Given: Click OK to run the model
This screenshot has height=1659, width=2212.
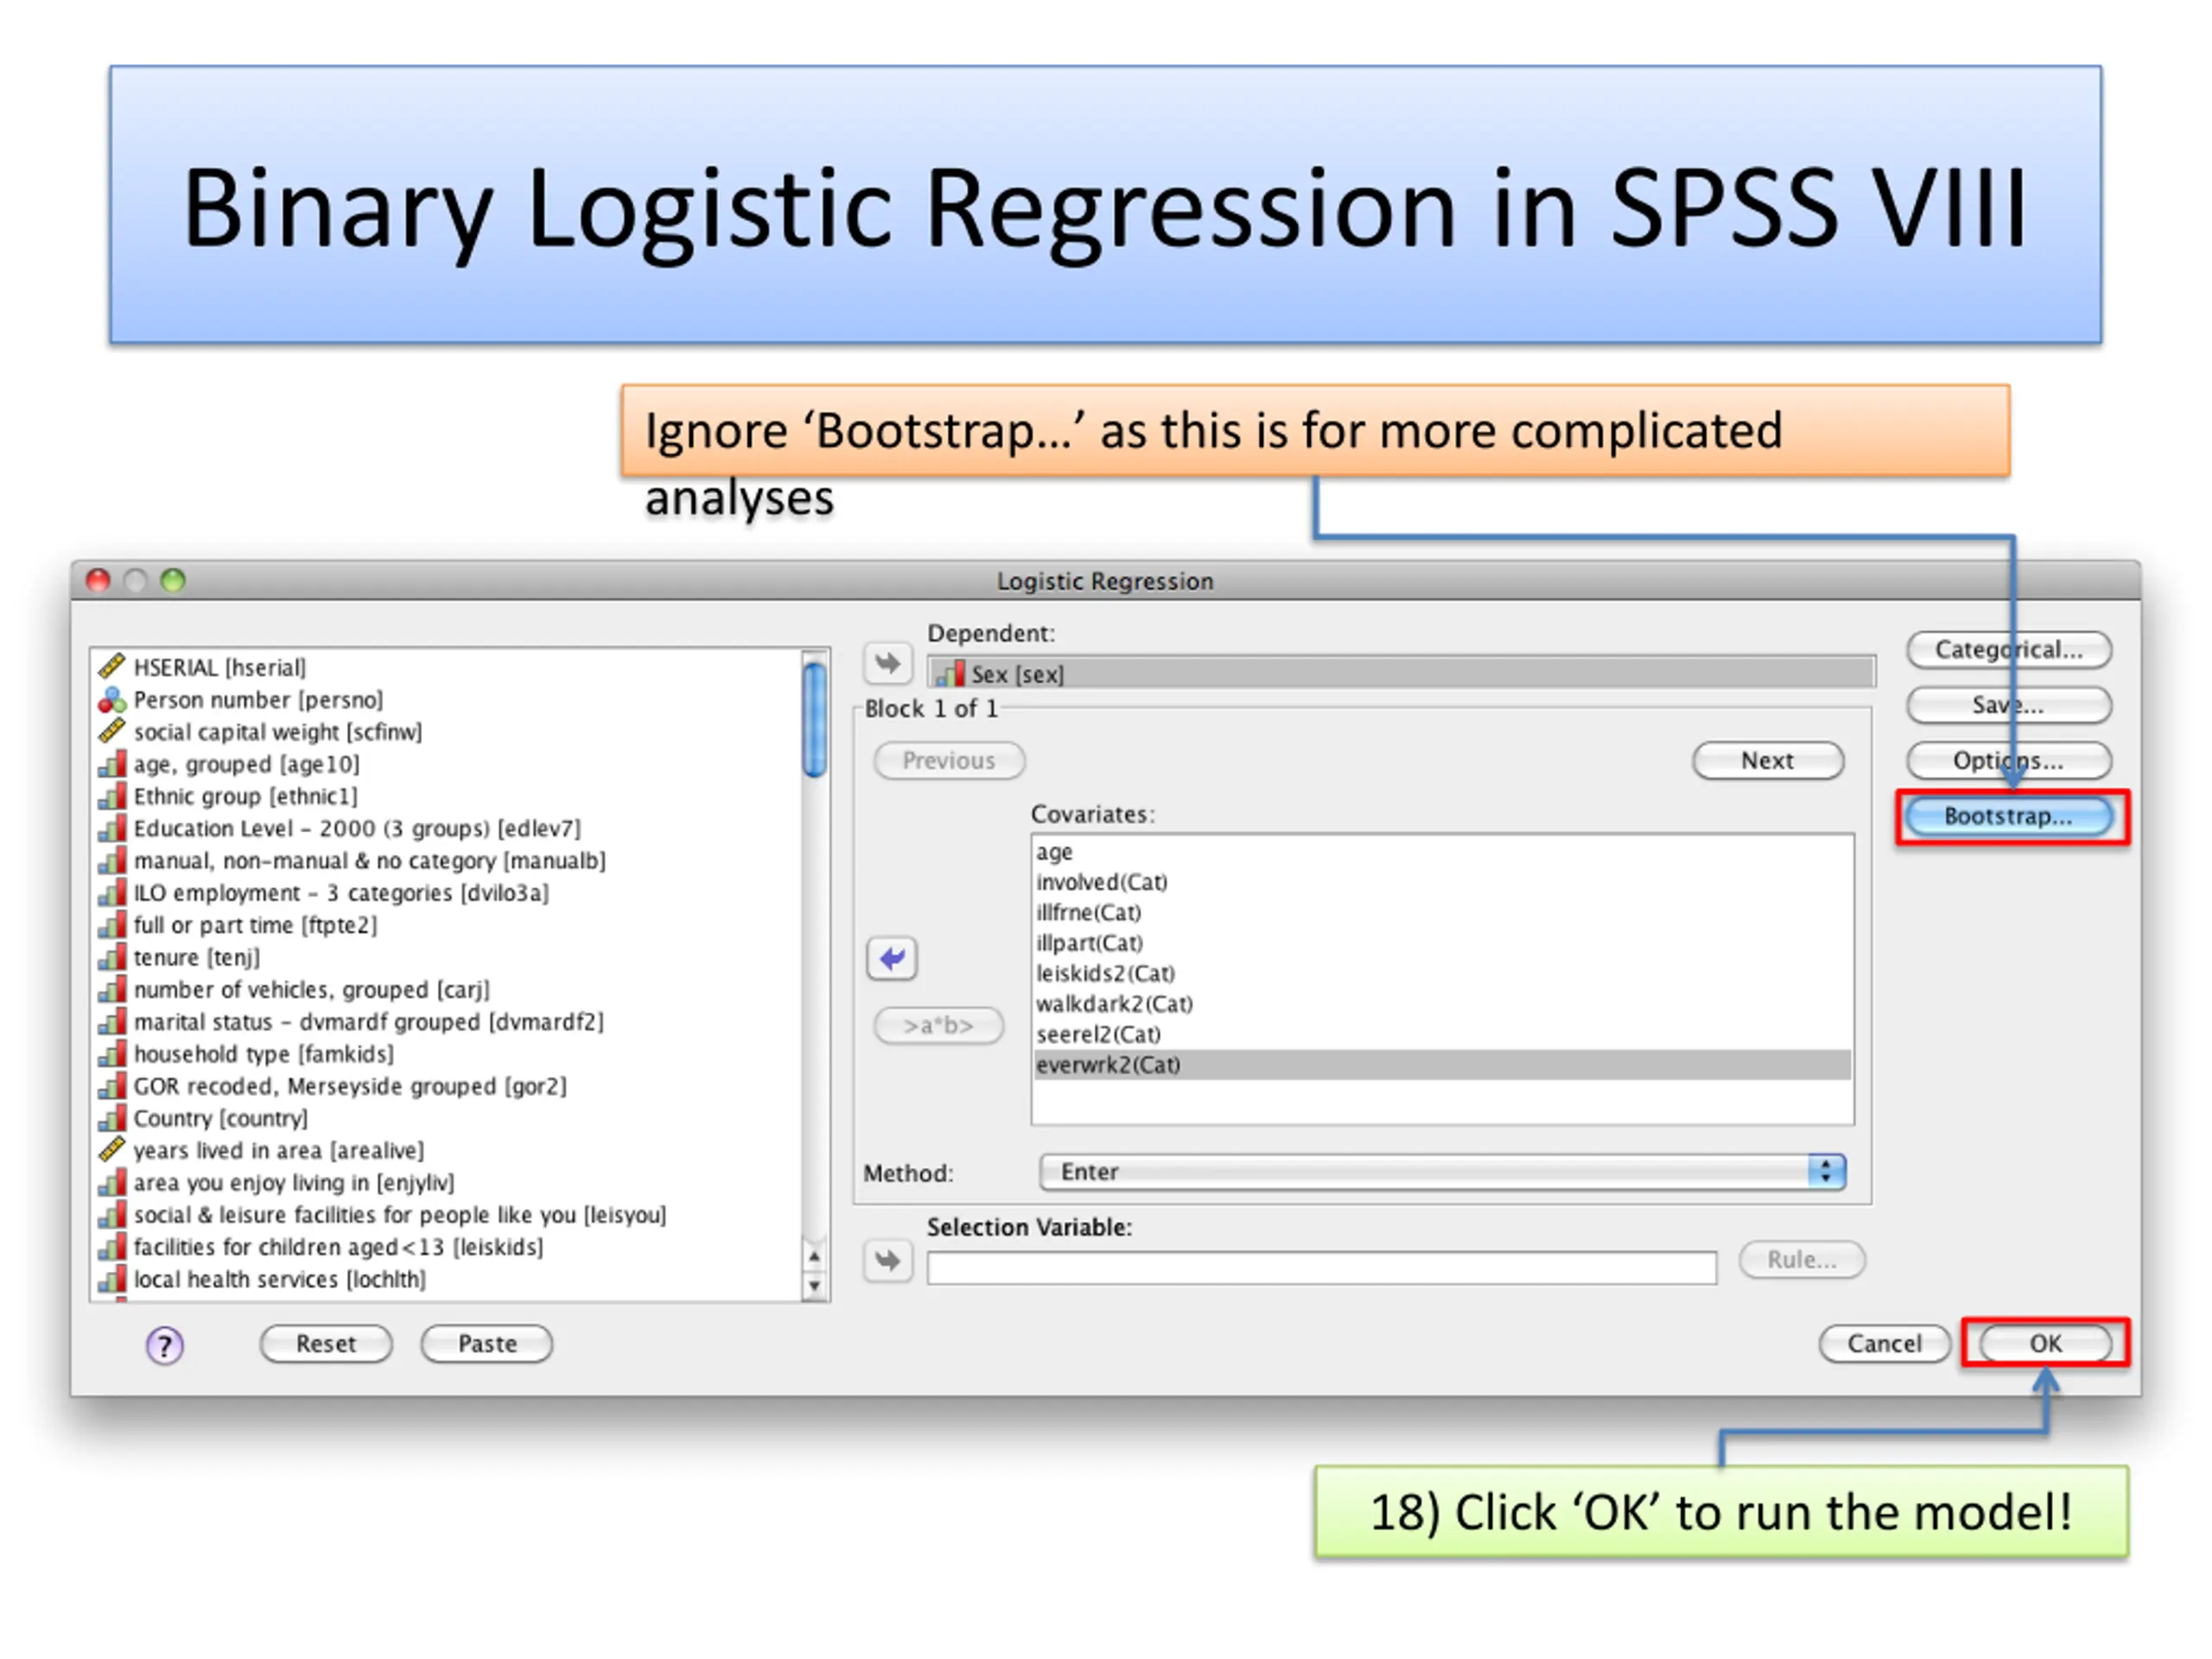Looking at the screenshot, I should coord(2045,1343).
